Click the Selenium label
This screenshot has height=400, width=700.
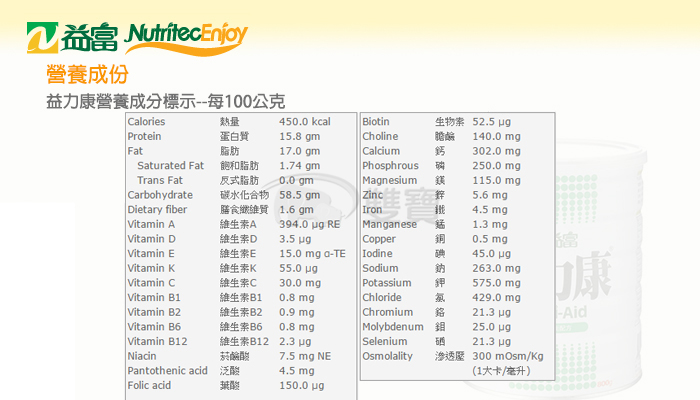(384, 342)
